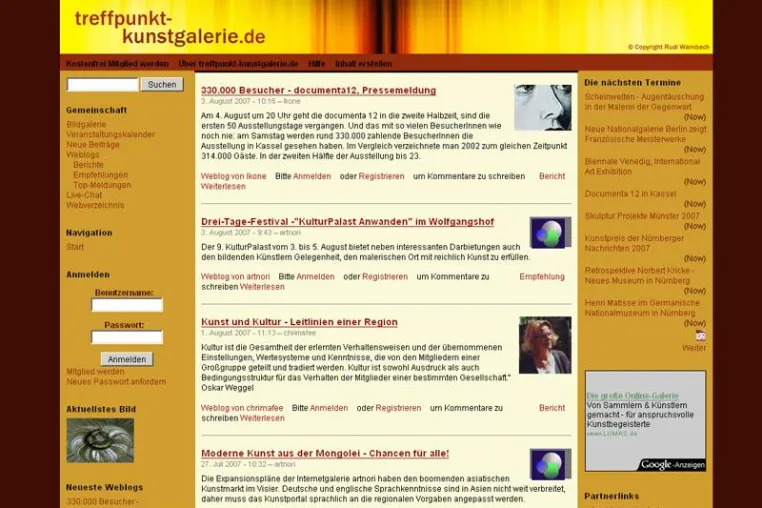Open Empfehlungen sub-link
The image size is (762, 508).
pos(100,175)
